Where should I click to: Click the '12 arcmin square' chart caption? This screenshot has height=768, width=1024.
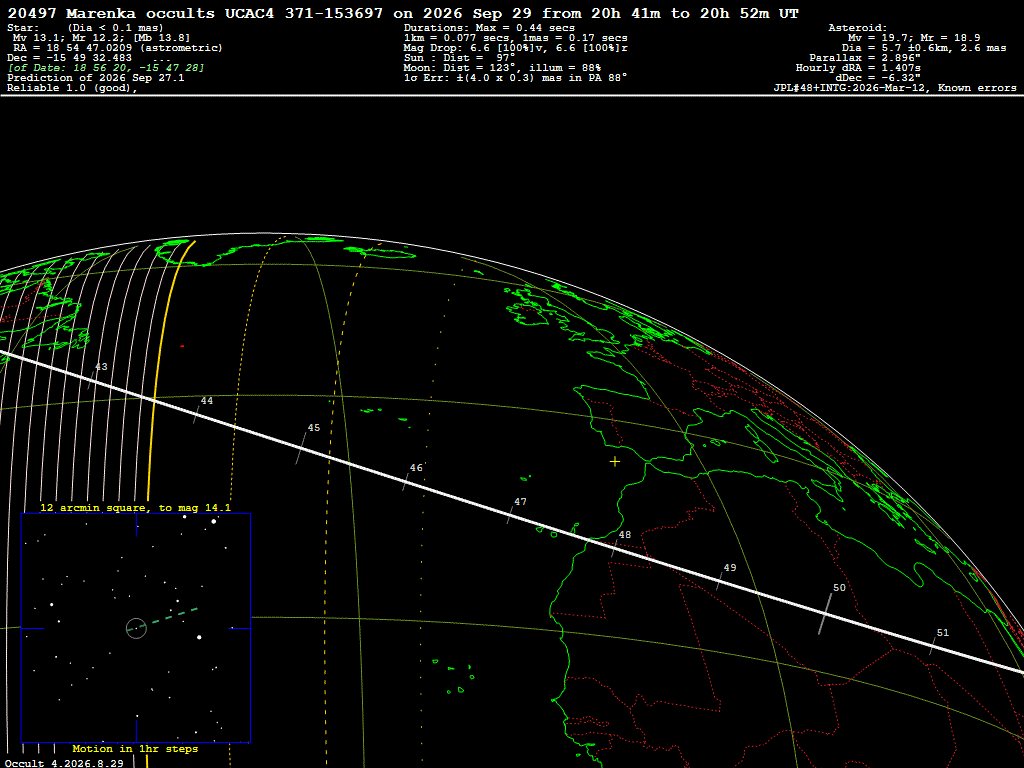pos(136,507)
